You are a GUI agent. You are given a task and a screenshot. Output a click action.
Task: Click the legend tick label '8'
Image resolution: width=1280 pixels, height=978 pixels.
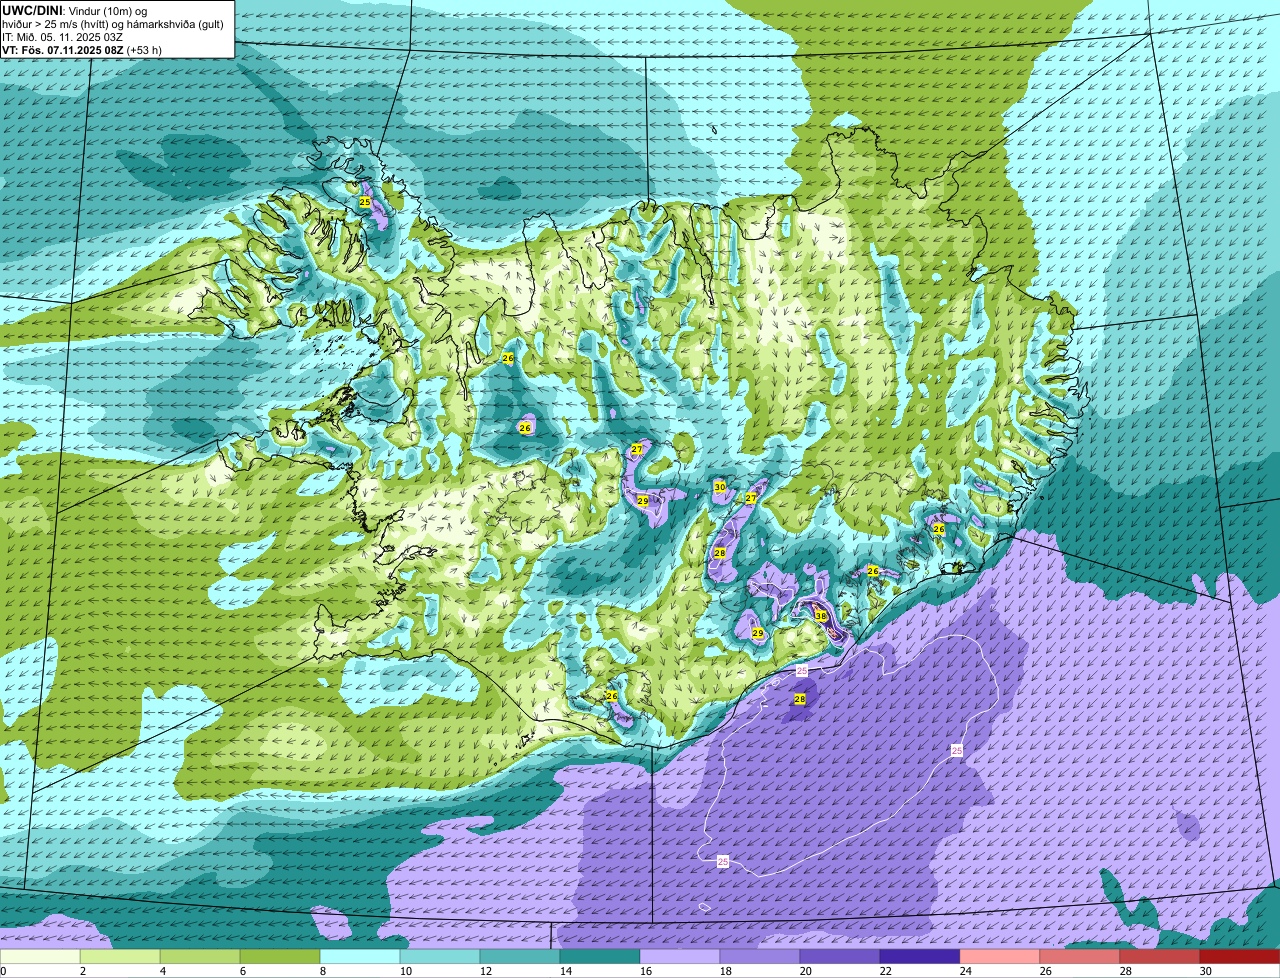click(x=322, y=971)
